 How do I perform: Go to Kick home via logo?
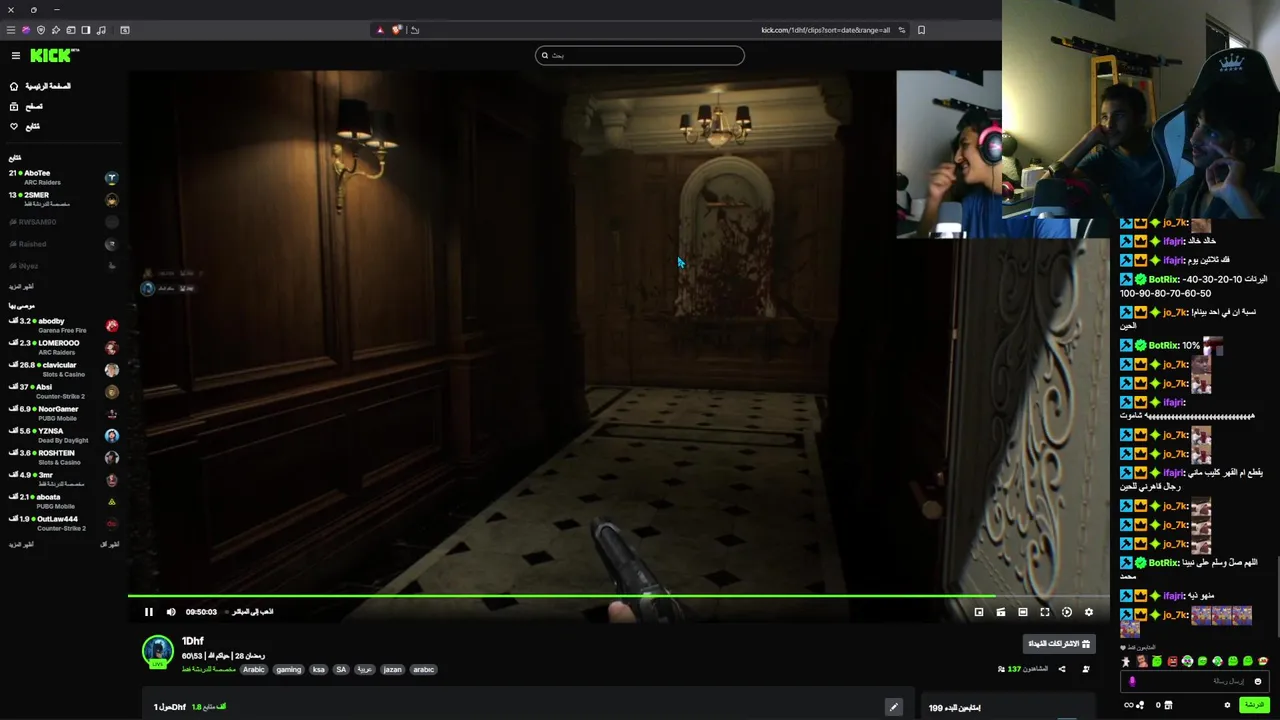54,56
